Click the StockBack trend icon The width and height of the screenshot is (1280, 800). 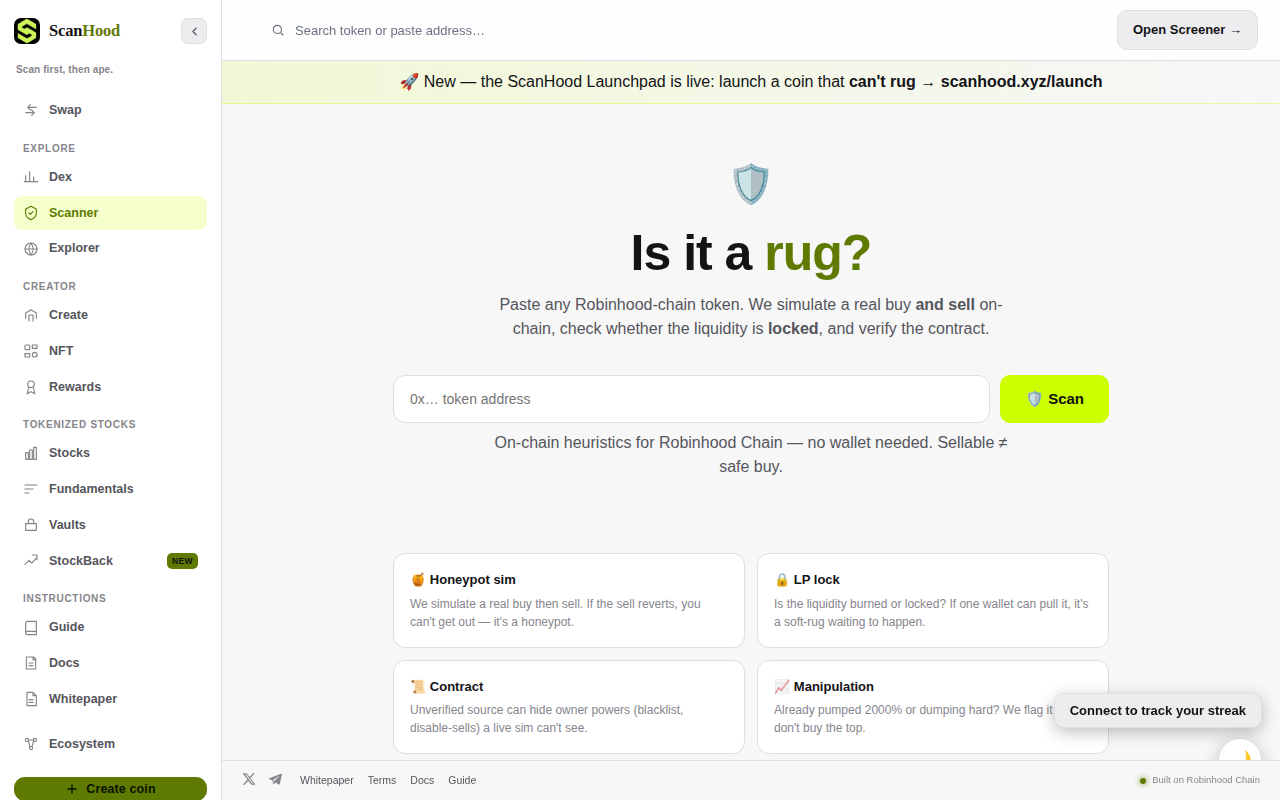(31, 561)
